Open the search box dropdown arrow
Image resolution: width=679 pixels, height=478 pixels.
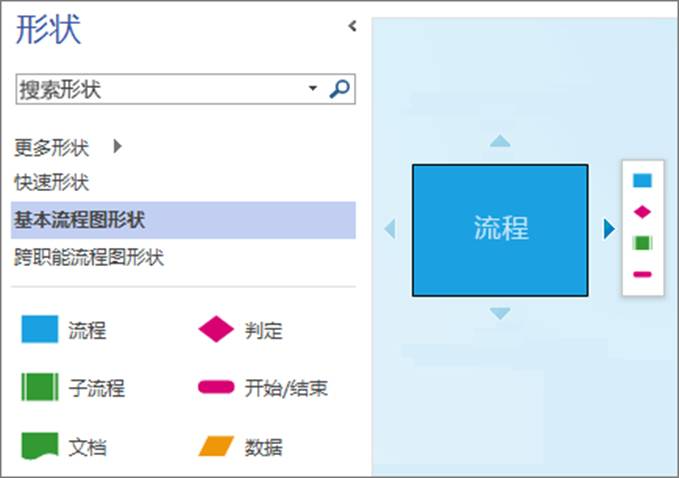[x=313, y=89]
